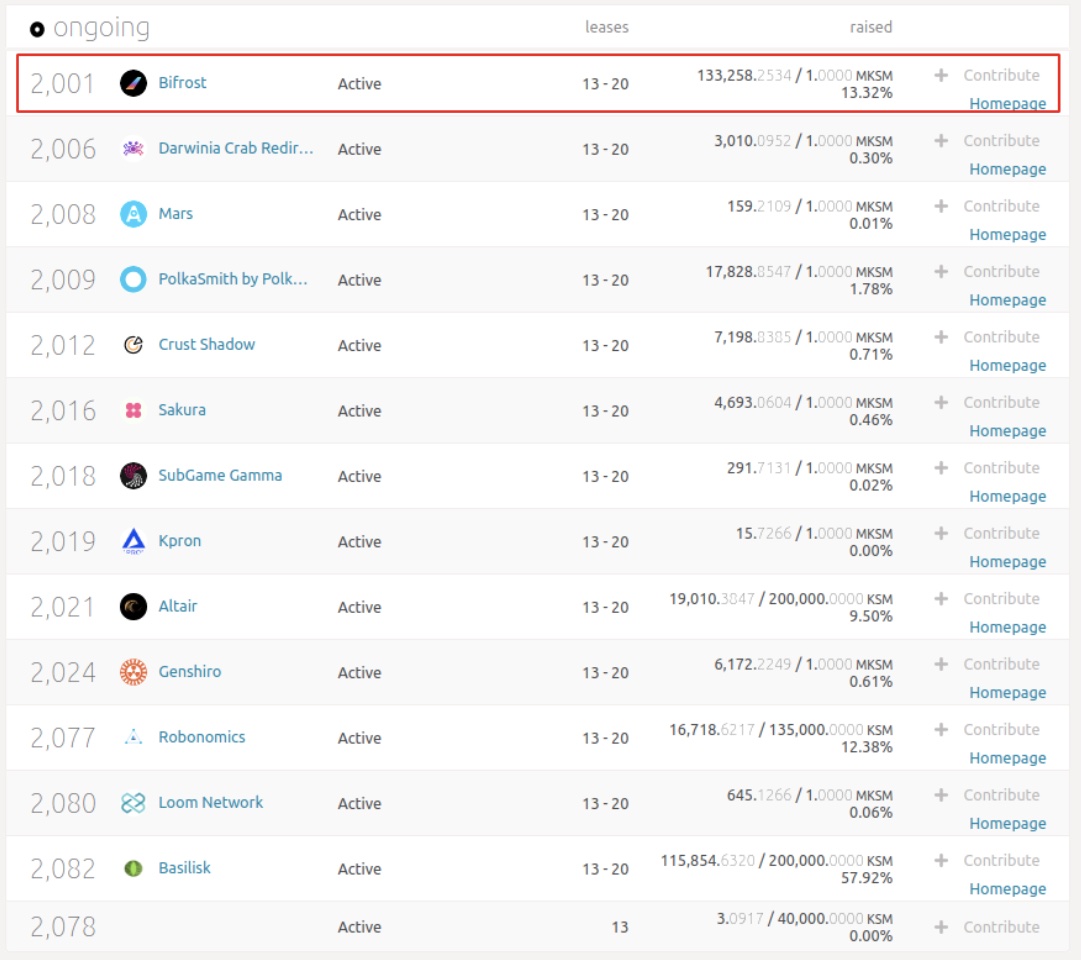Click the Sakura pink flower icon
This screenshot has width=1082, height=960.
tap(133, 410)
